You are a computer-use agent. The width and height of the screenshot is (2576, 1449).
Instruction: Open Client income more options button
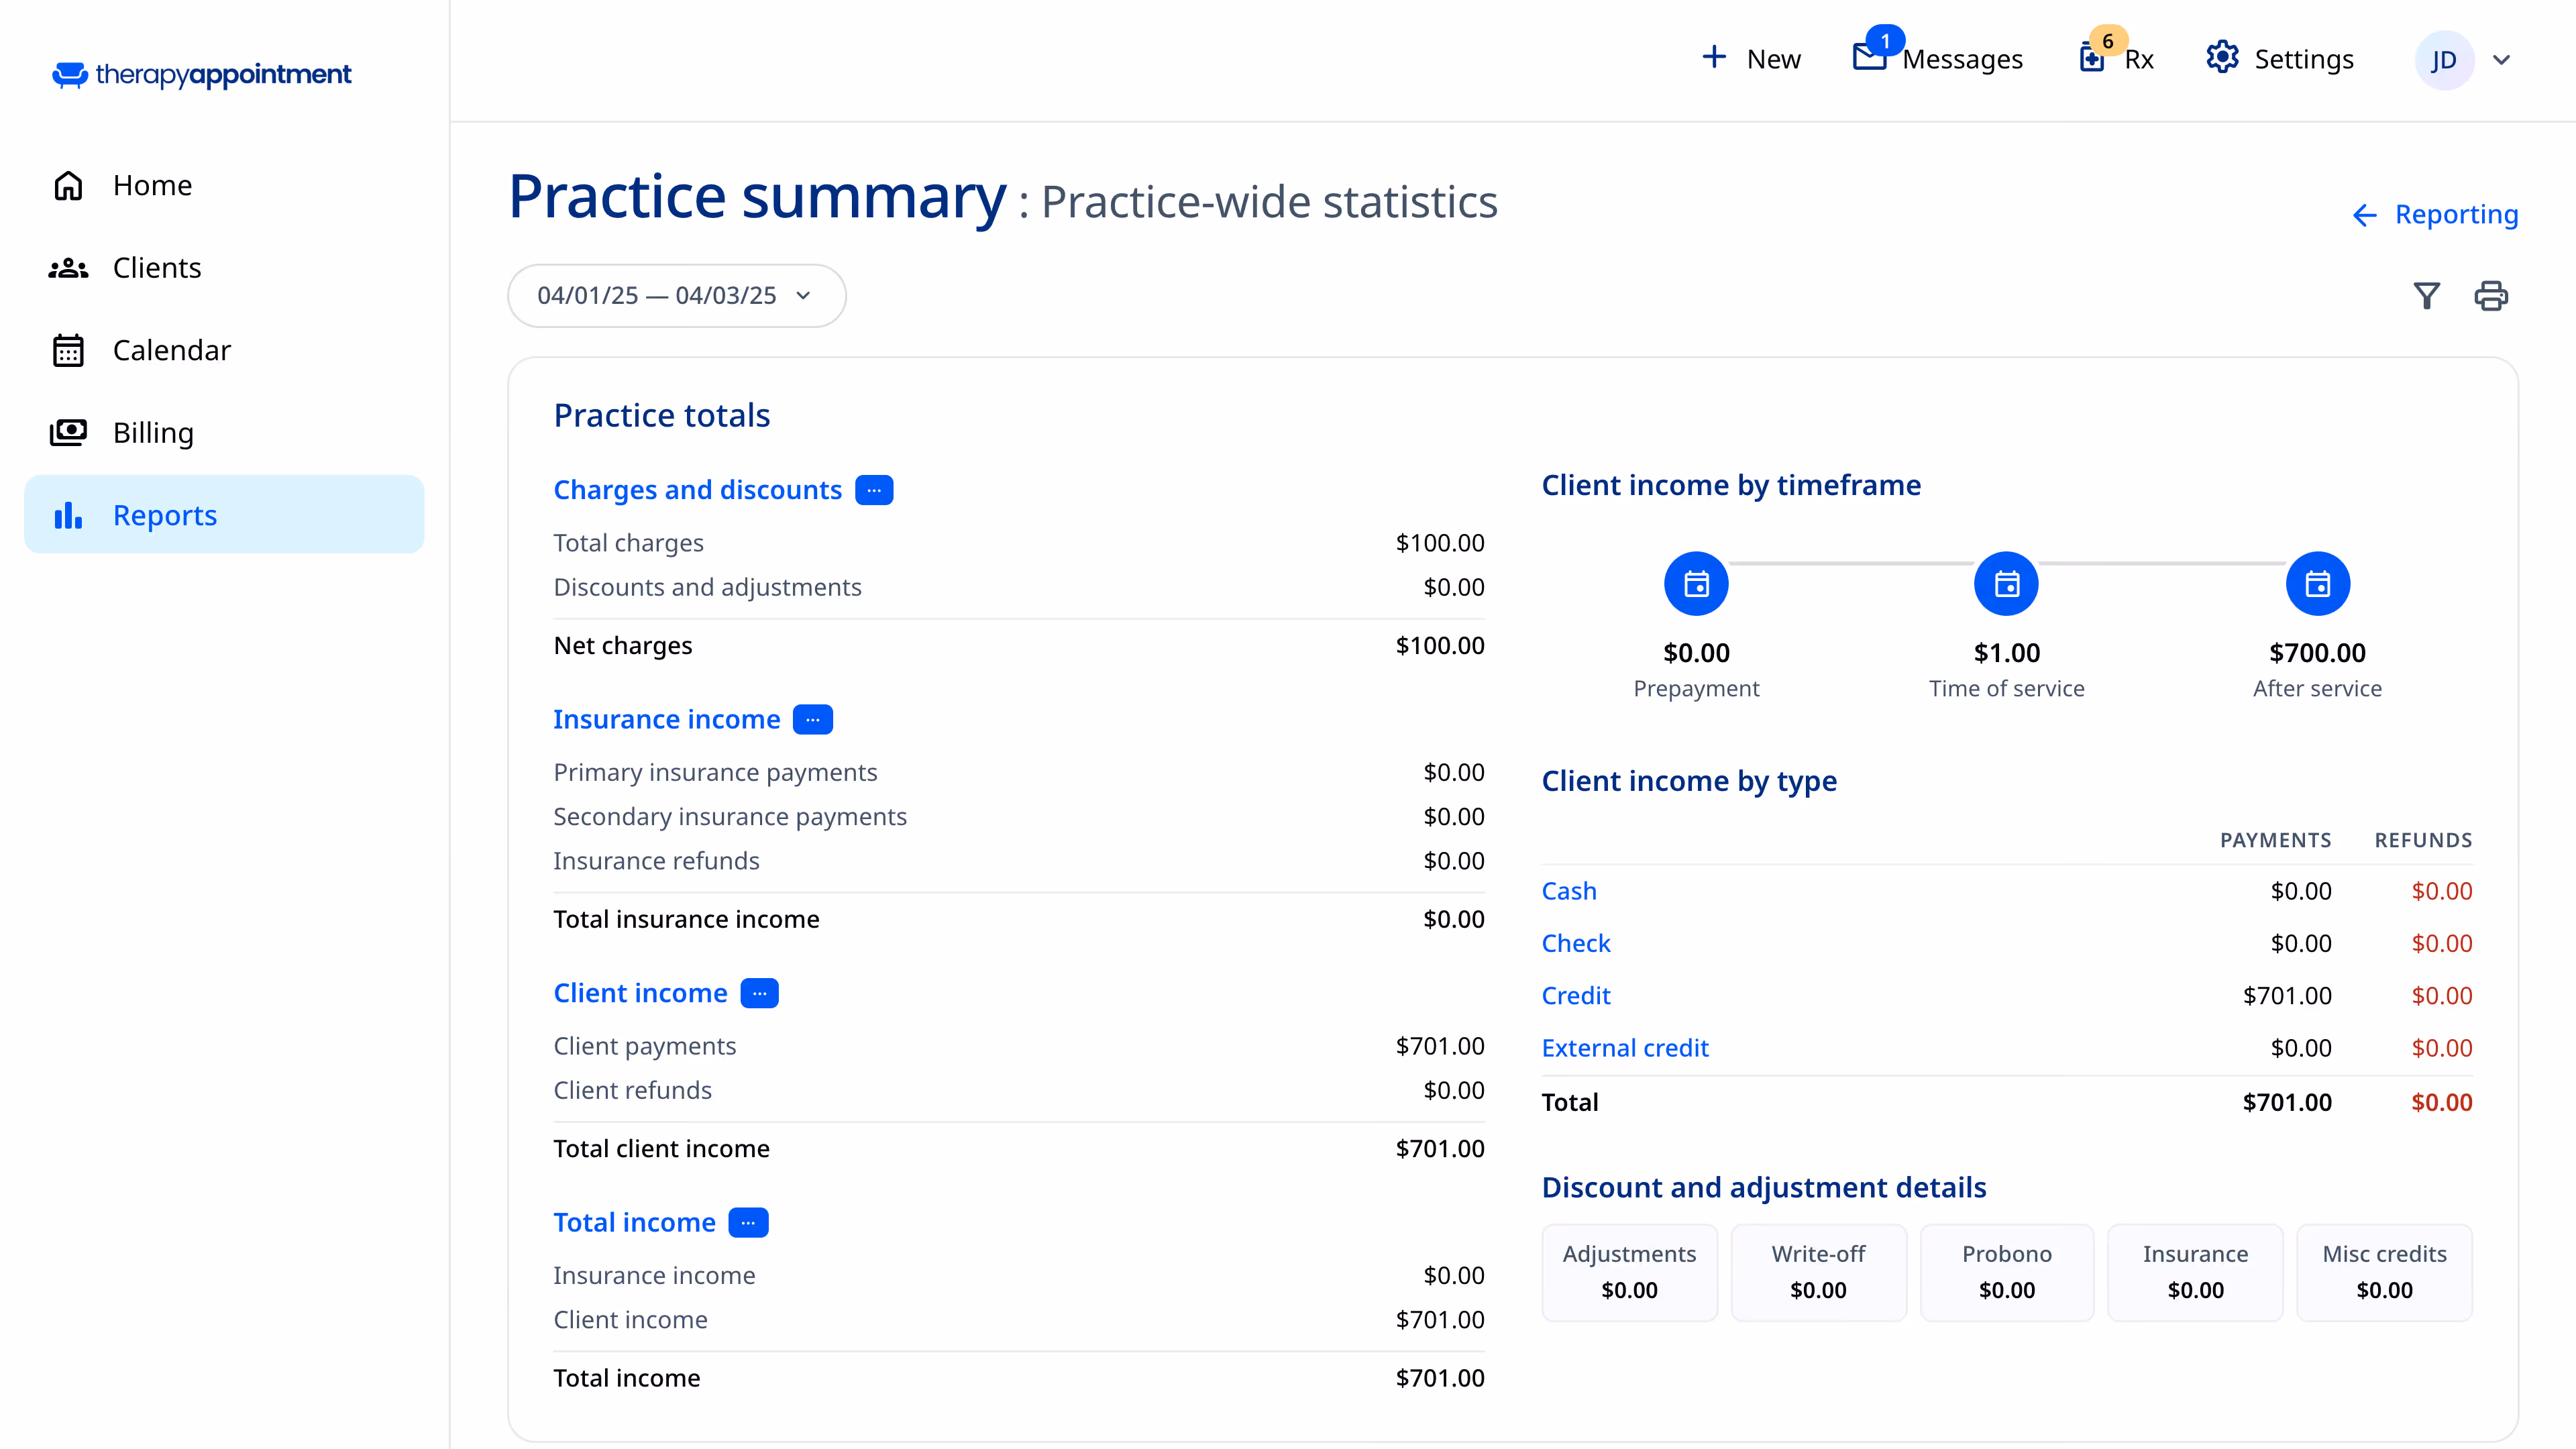click(759, 993)
